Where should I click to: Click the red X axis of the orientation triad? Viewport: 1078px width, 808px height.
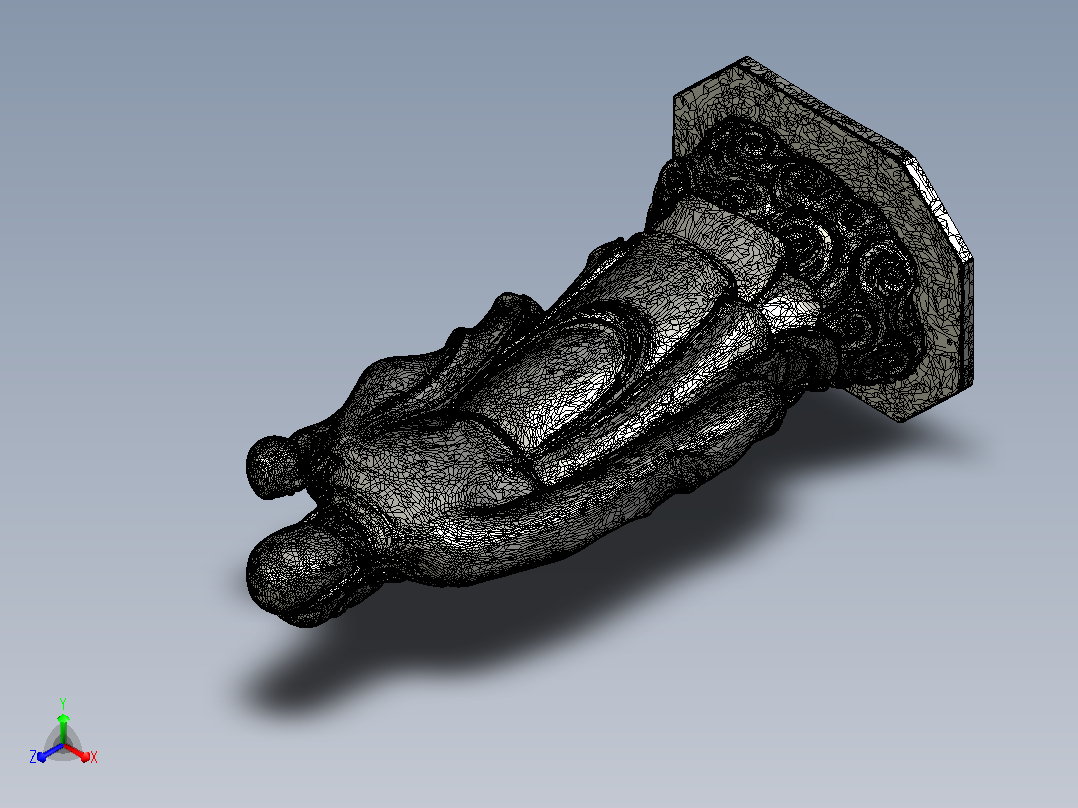click(x=77, y=752)
